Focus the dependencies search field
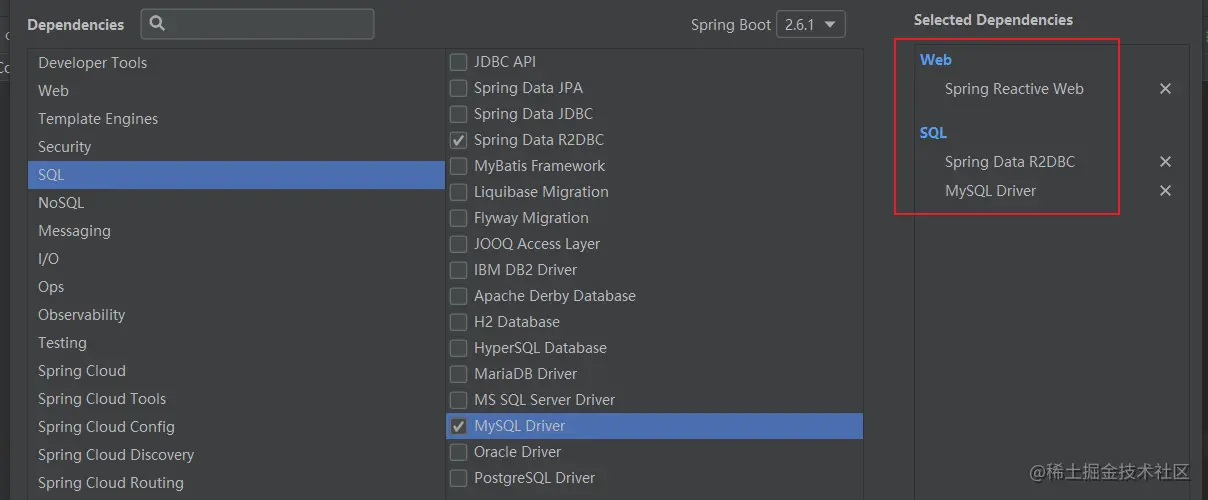Viewport: 1208px width, 500px height. (x=257, y=24)
